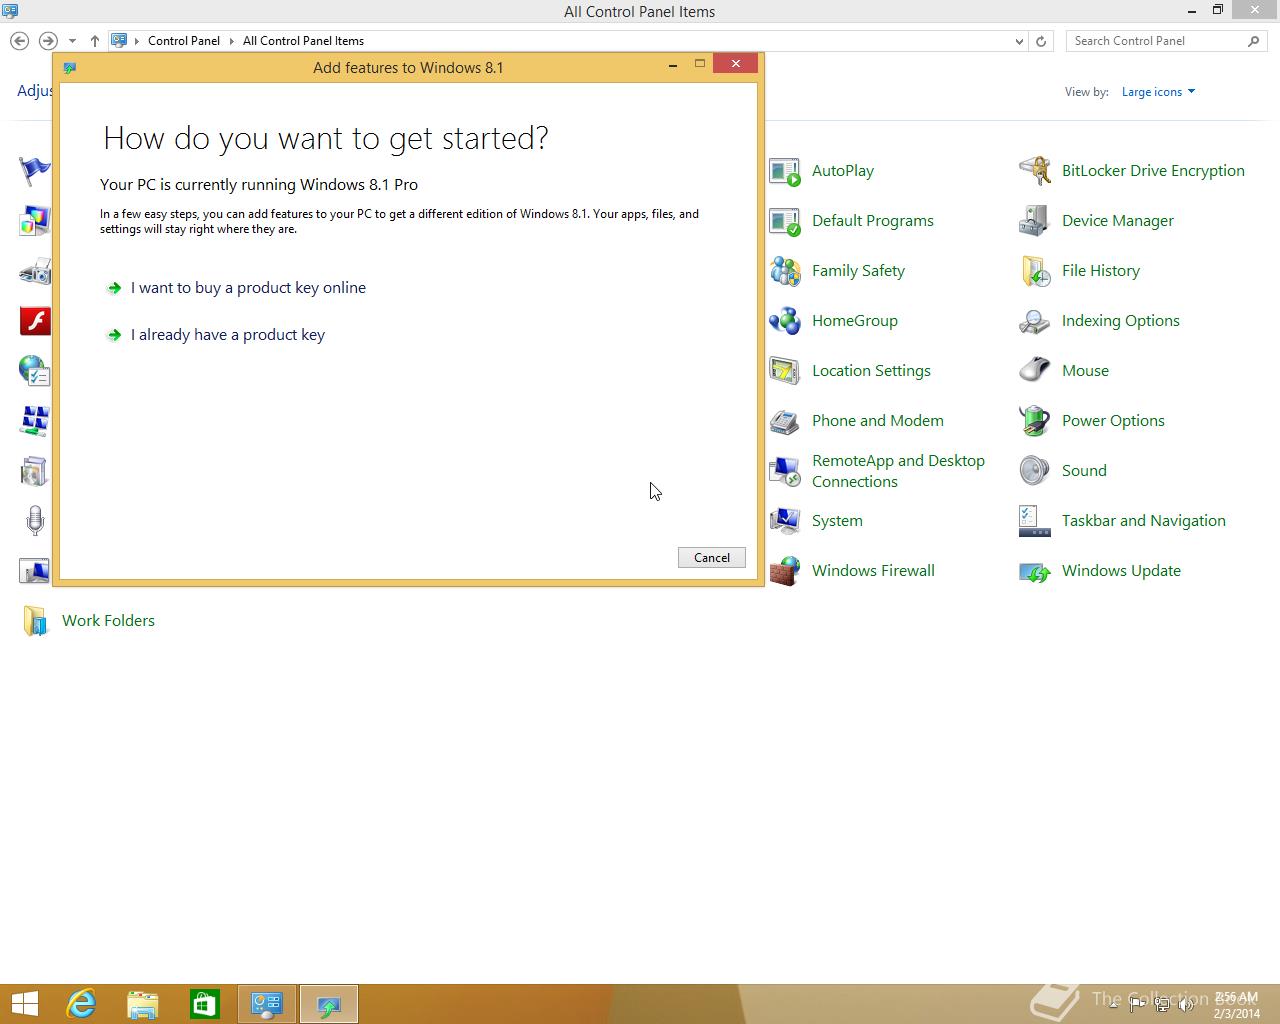Click the Forward navigation arrow

click(x=48, y=41)
